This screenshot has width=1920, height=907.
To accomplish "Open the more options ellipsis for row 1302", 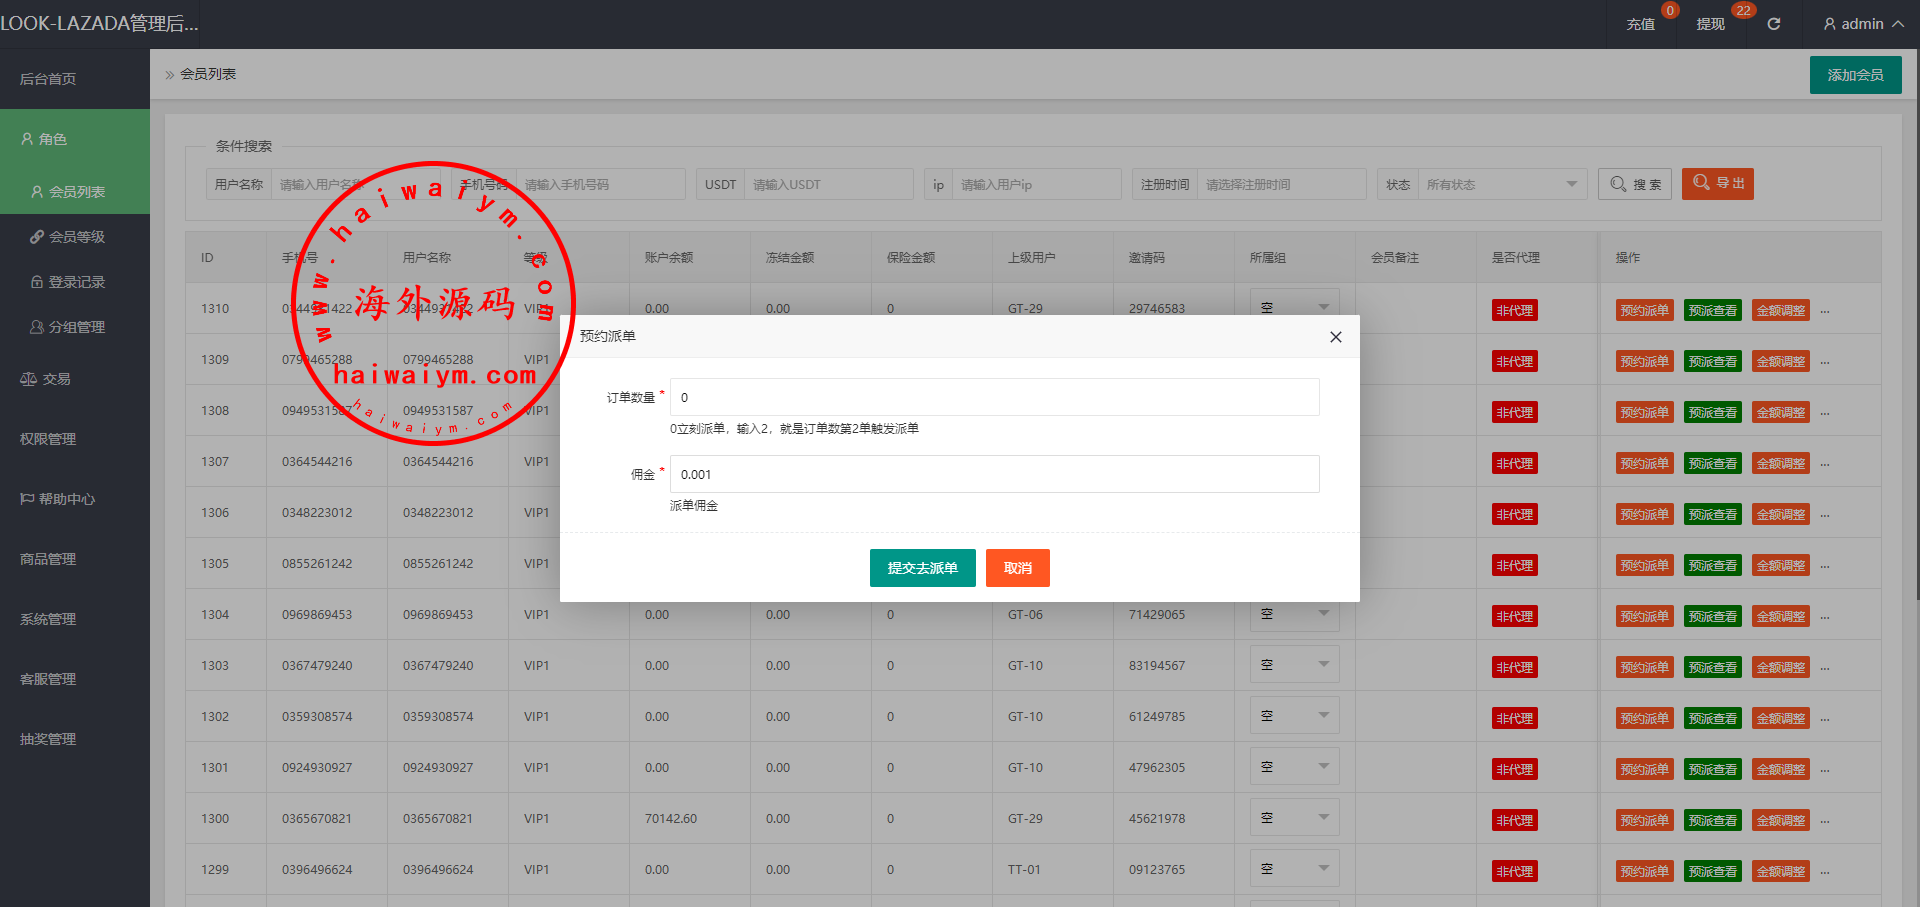I will pos(1825,718).
